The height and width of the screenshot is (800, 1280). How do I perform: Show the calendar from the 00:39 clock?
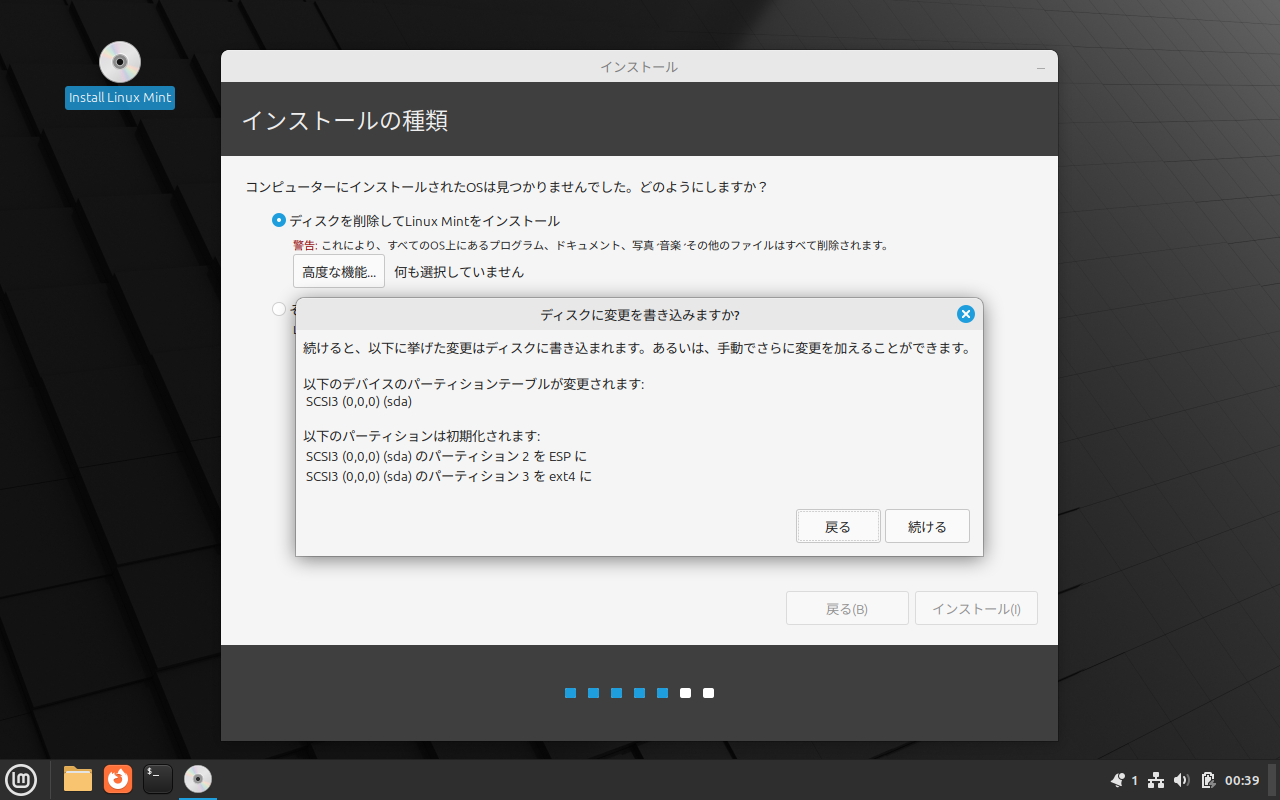click(1242, 780)
